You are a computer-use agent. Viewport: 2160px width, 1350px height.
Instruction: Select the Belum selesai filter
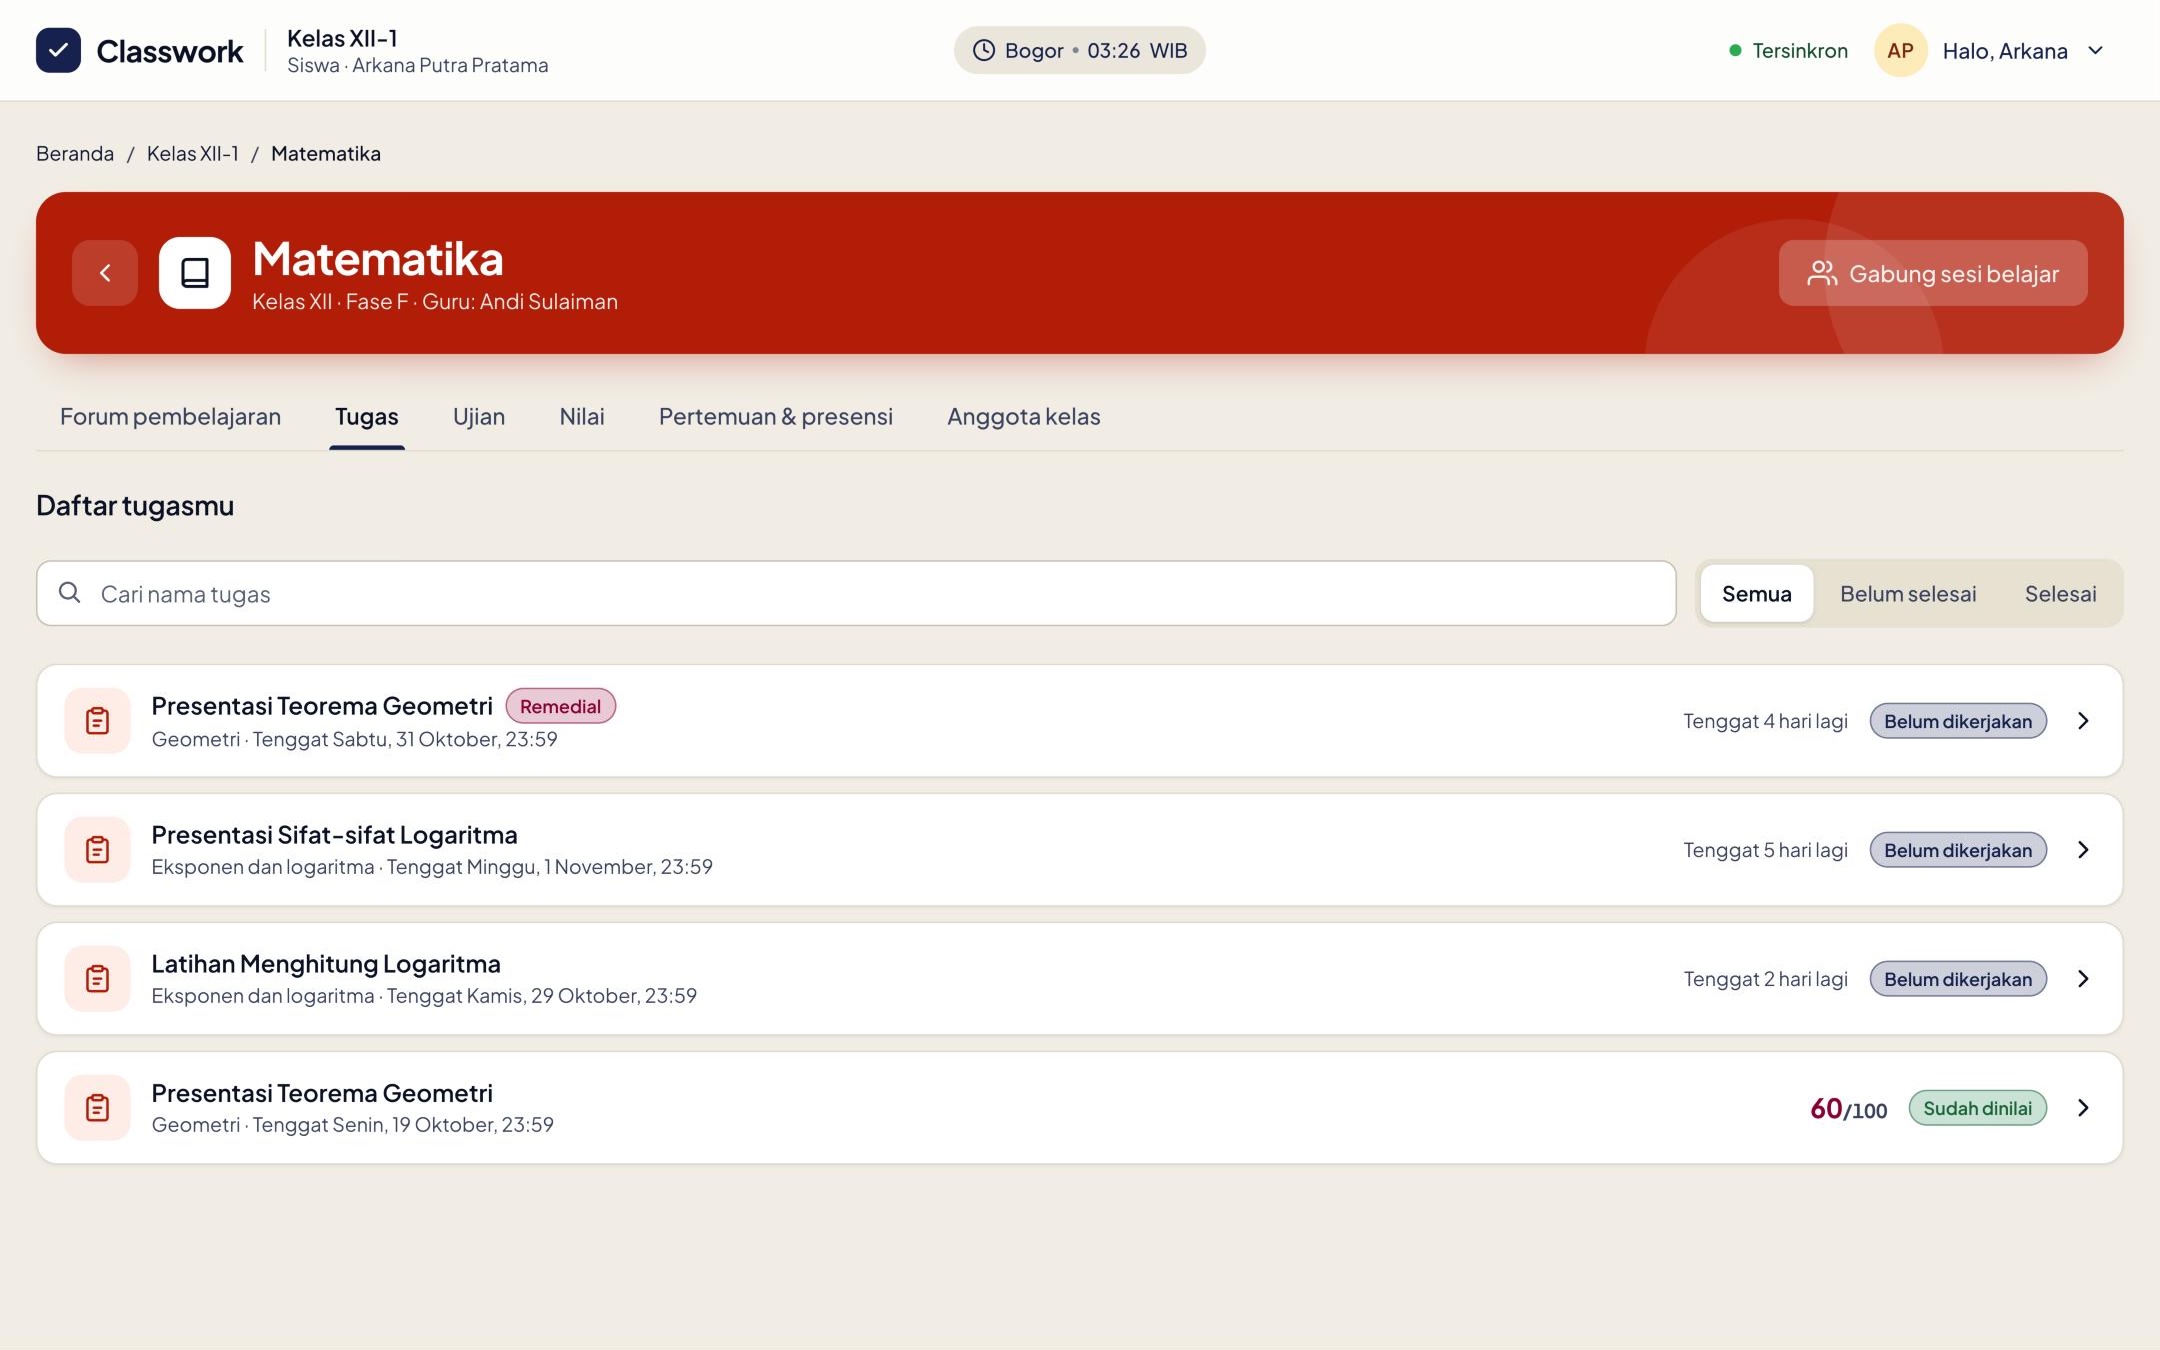coord(1908,594)
